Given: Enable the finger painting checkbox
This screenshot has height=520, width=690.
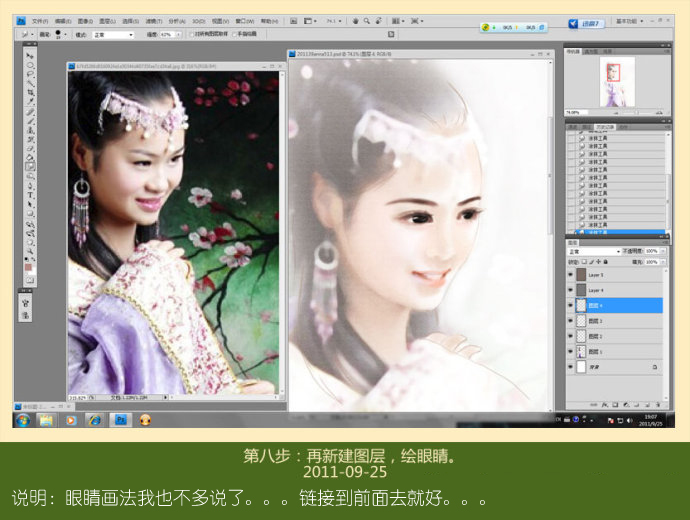Looking at the screenshot, I should [x=235, y=34].
